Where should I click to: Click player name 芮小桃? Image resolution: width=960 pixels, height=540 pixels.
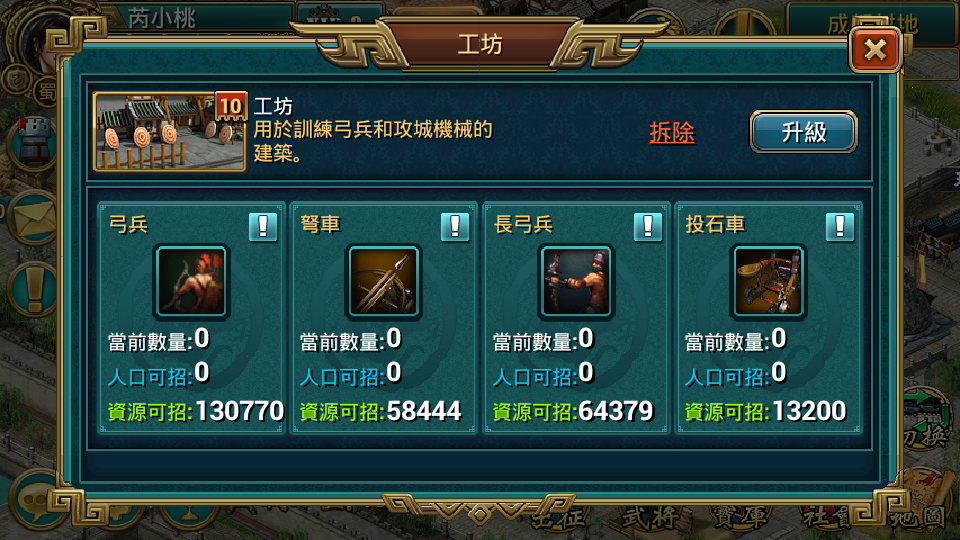point(162,18)
